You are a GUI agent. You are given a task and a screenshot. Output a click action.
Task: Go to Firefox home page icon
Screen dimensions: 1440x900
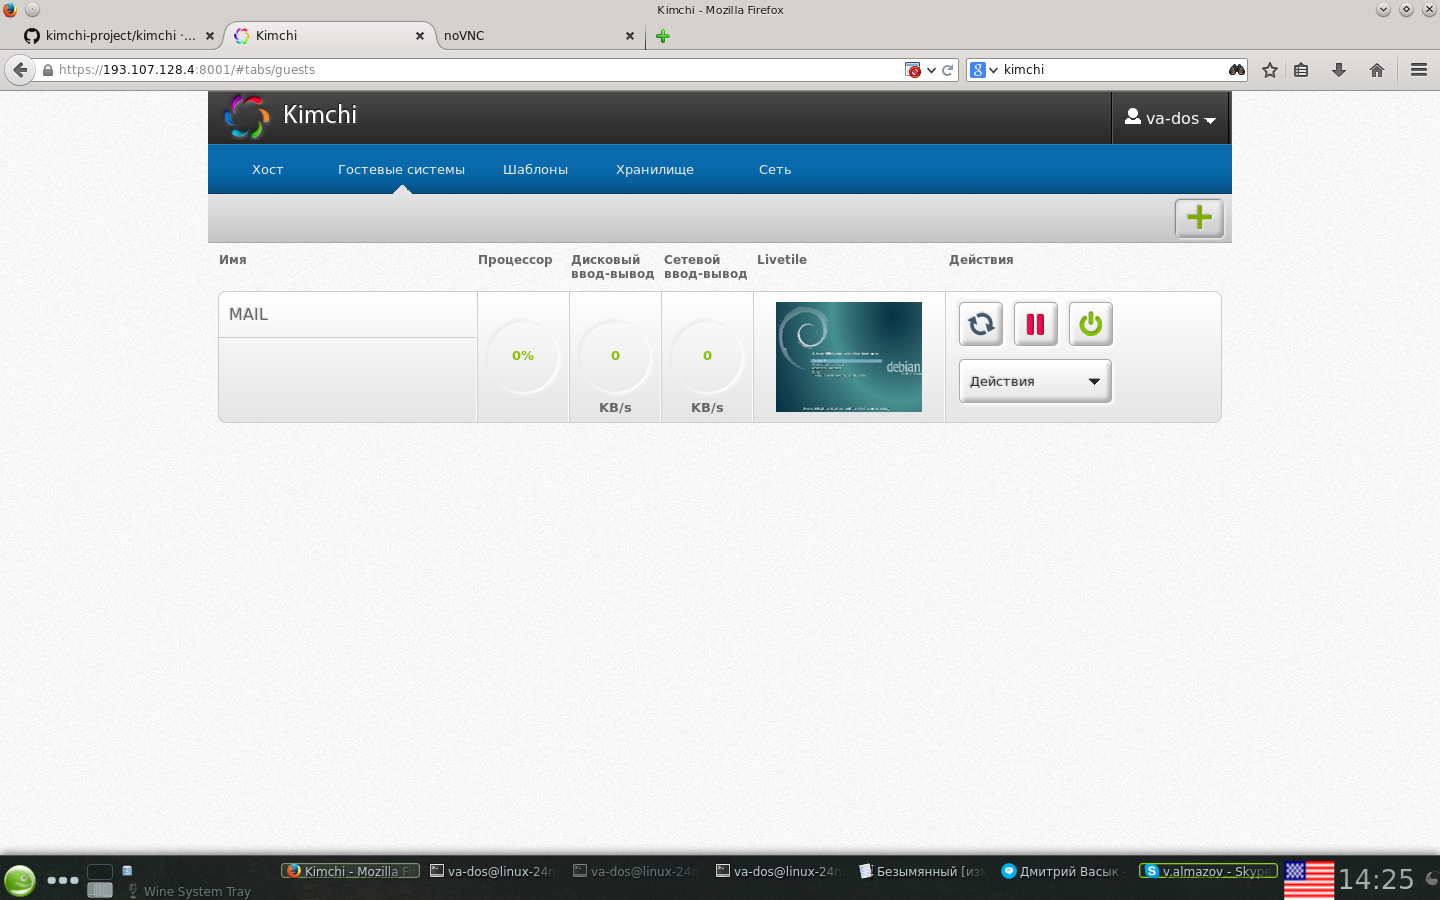1377,70
